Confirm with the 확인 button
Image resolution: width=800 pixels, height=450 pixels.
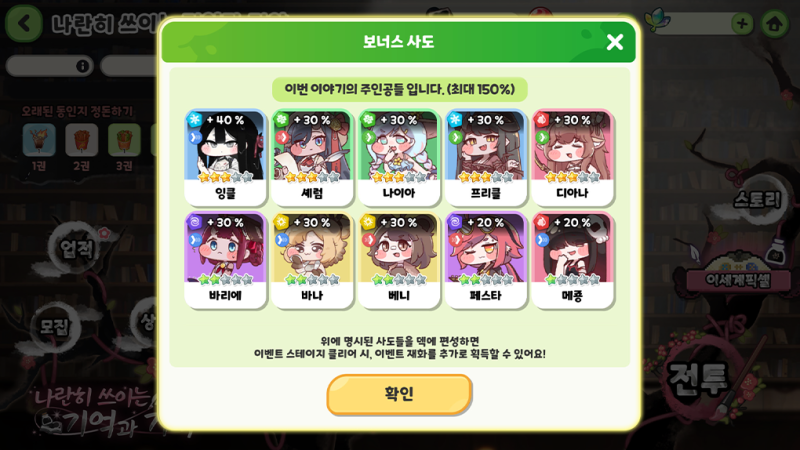pos(399,394)
